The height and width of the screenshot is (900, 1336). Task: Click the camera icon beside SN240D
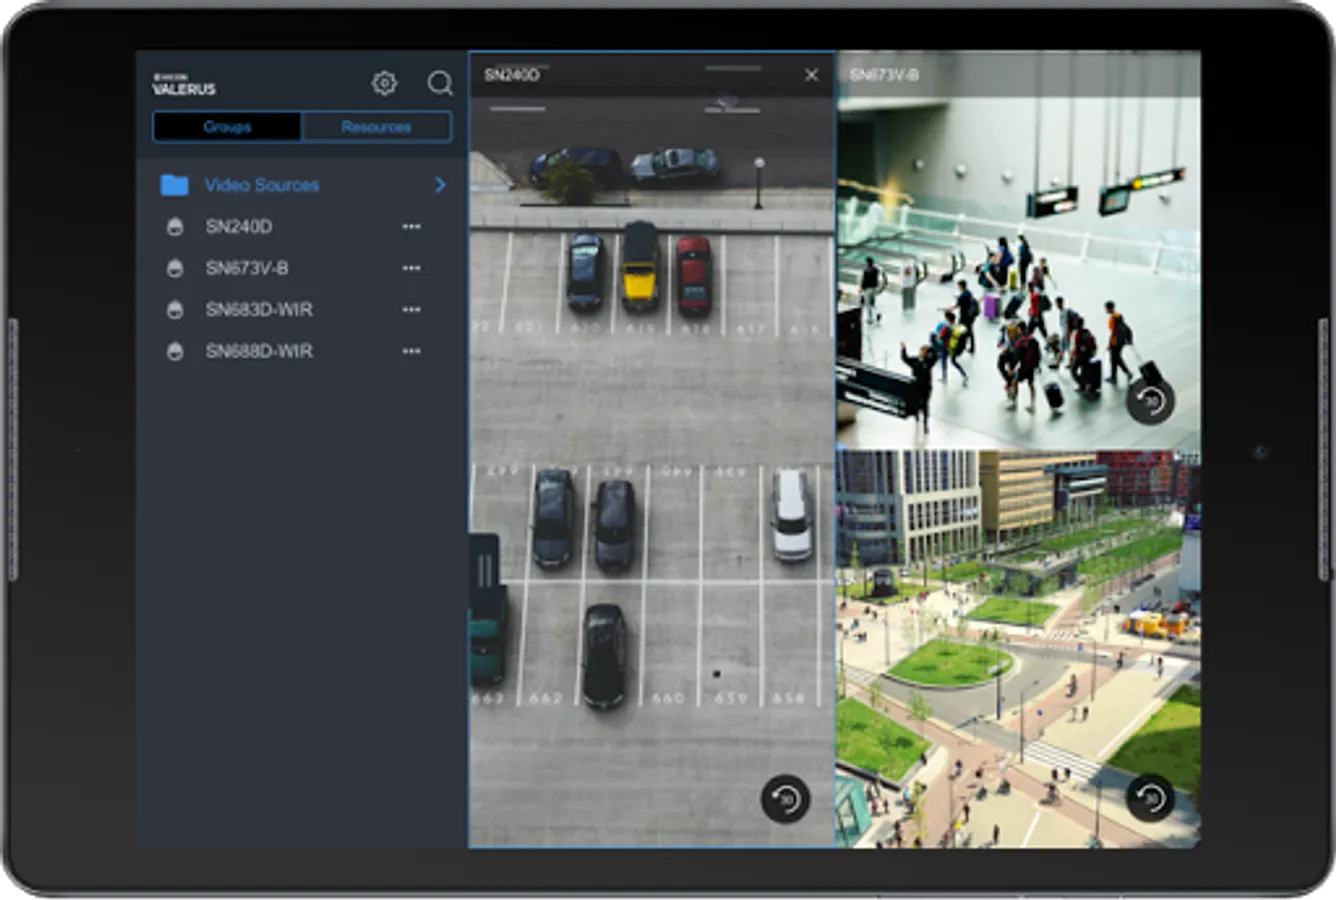(x=175, y=227)
